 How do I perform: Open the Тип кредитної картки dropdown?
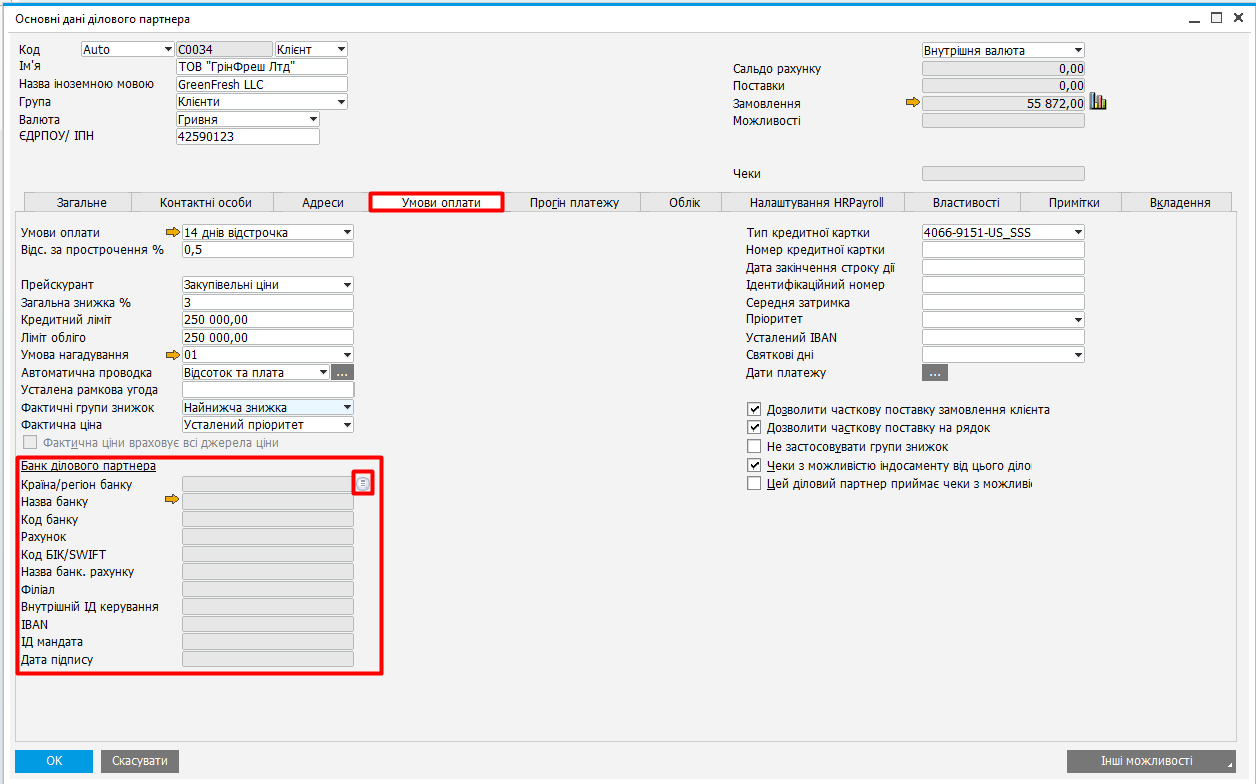1077,233
